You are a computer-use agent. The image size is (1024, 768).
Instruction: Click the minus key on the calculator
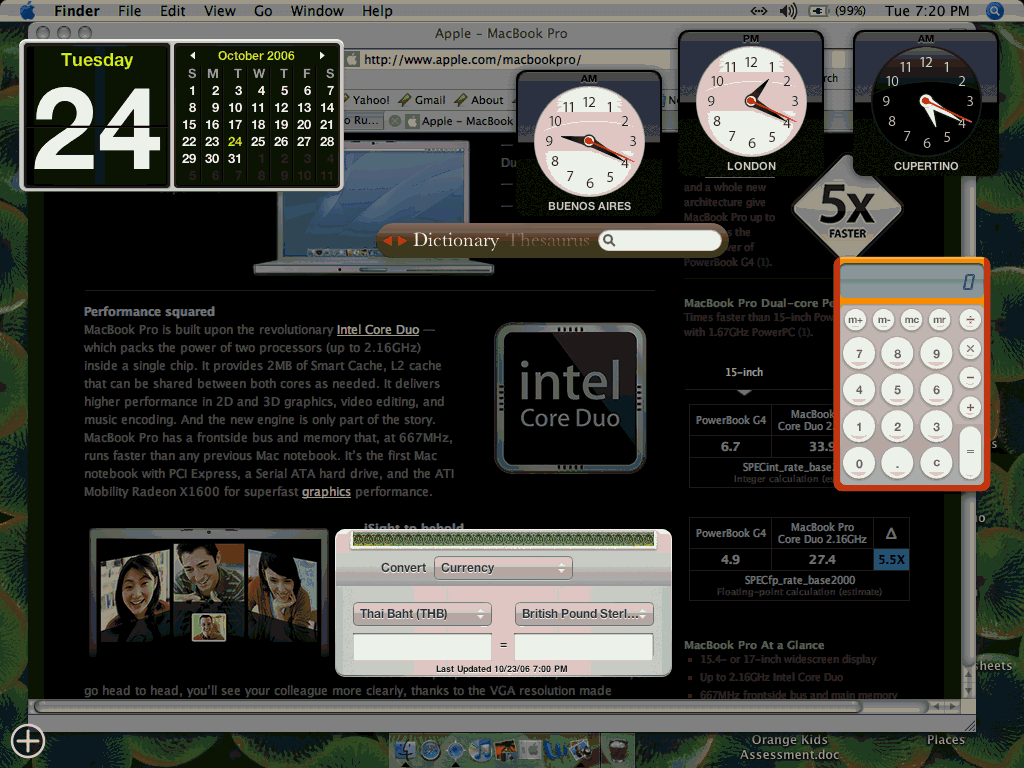click(970, 378)
